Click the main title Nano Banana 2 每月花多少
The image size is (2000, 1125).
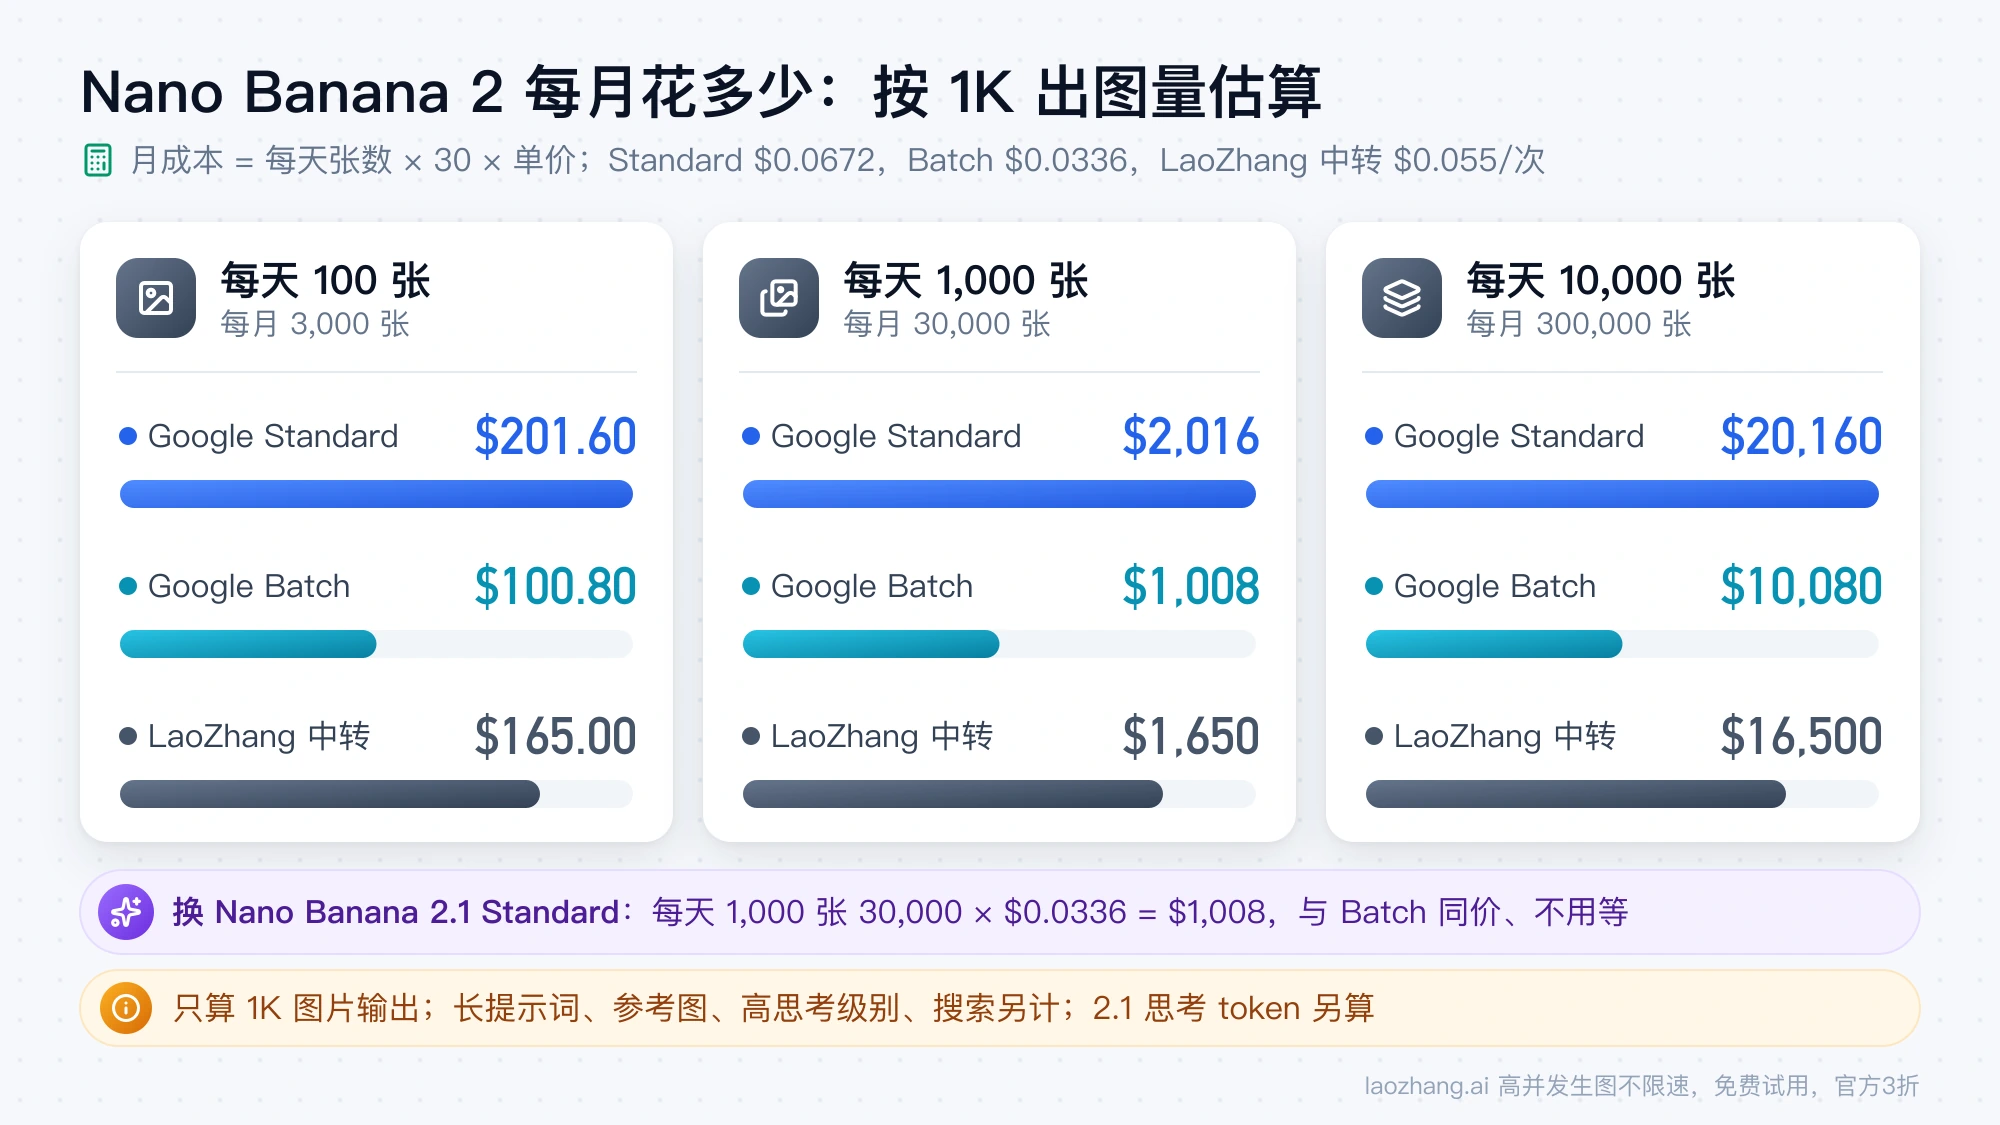point(700,92)
